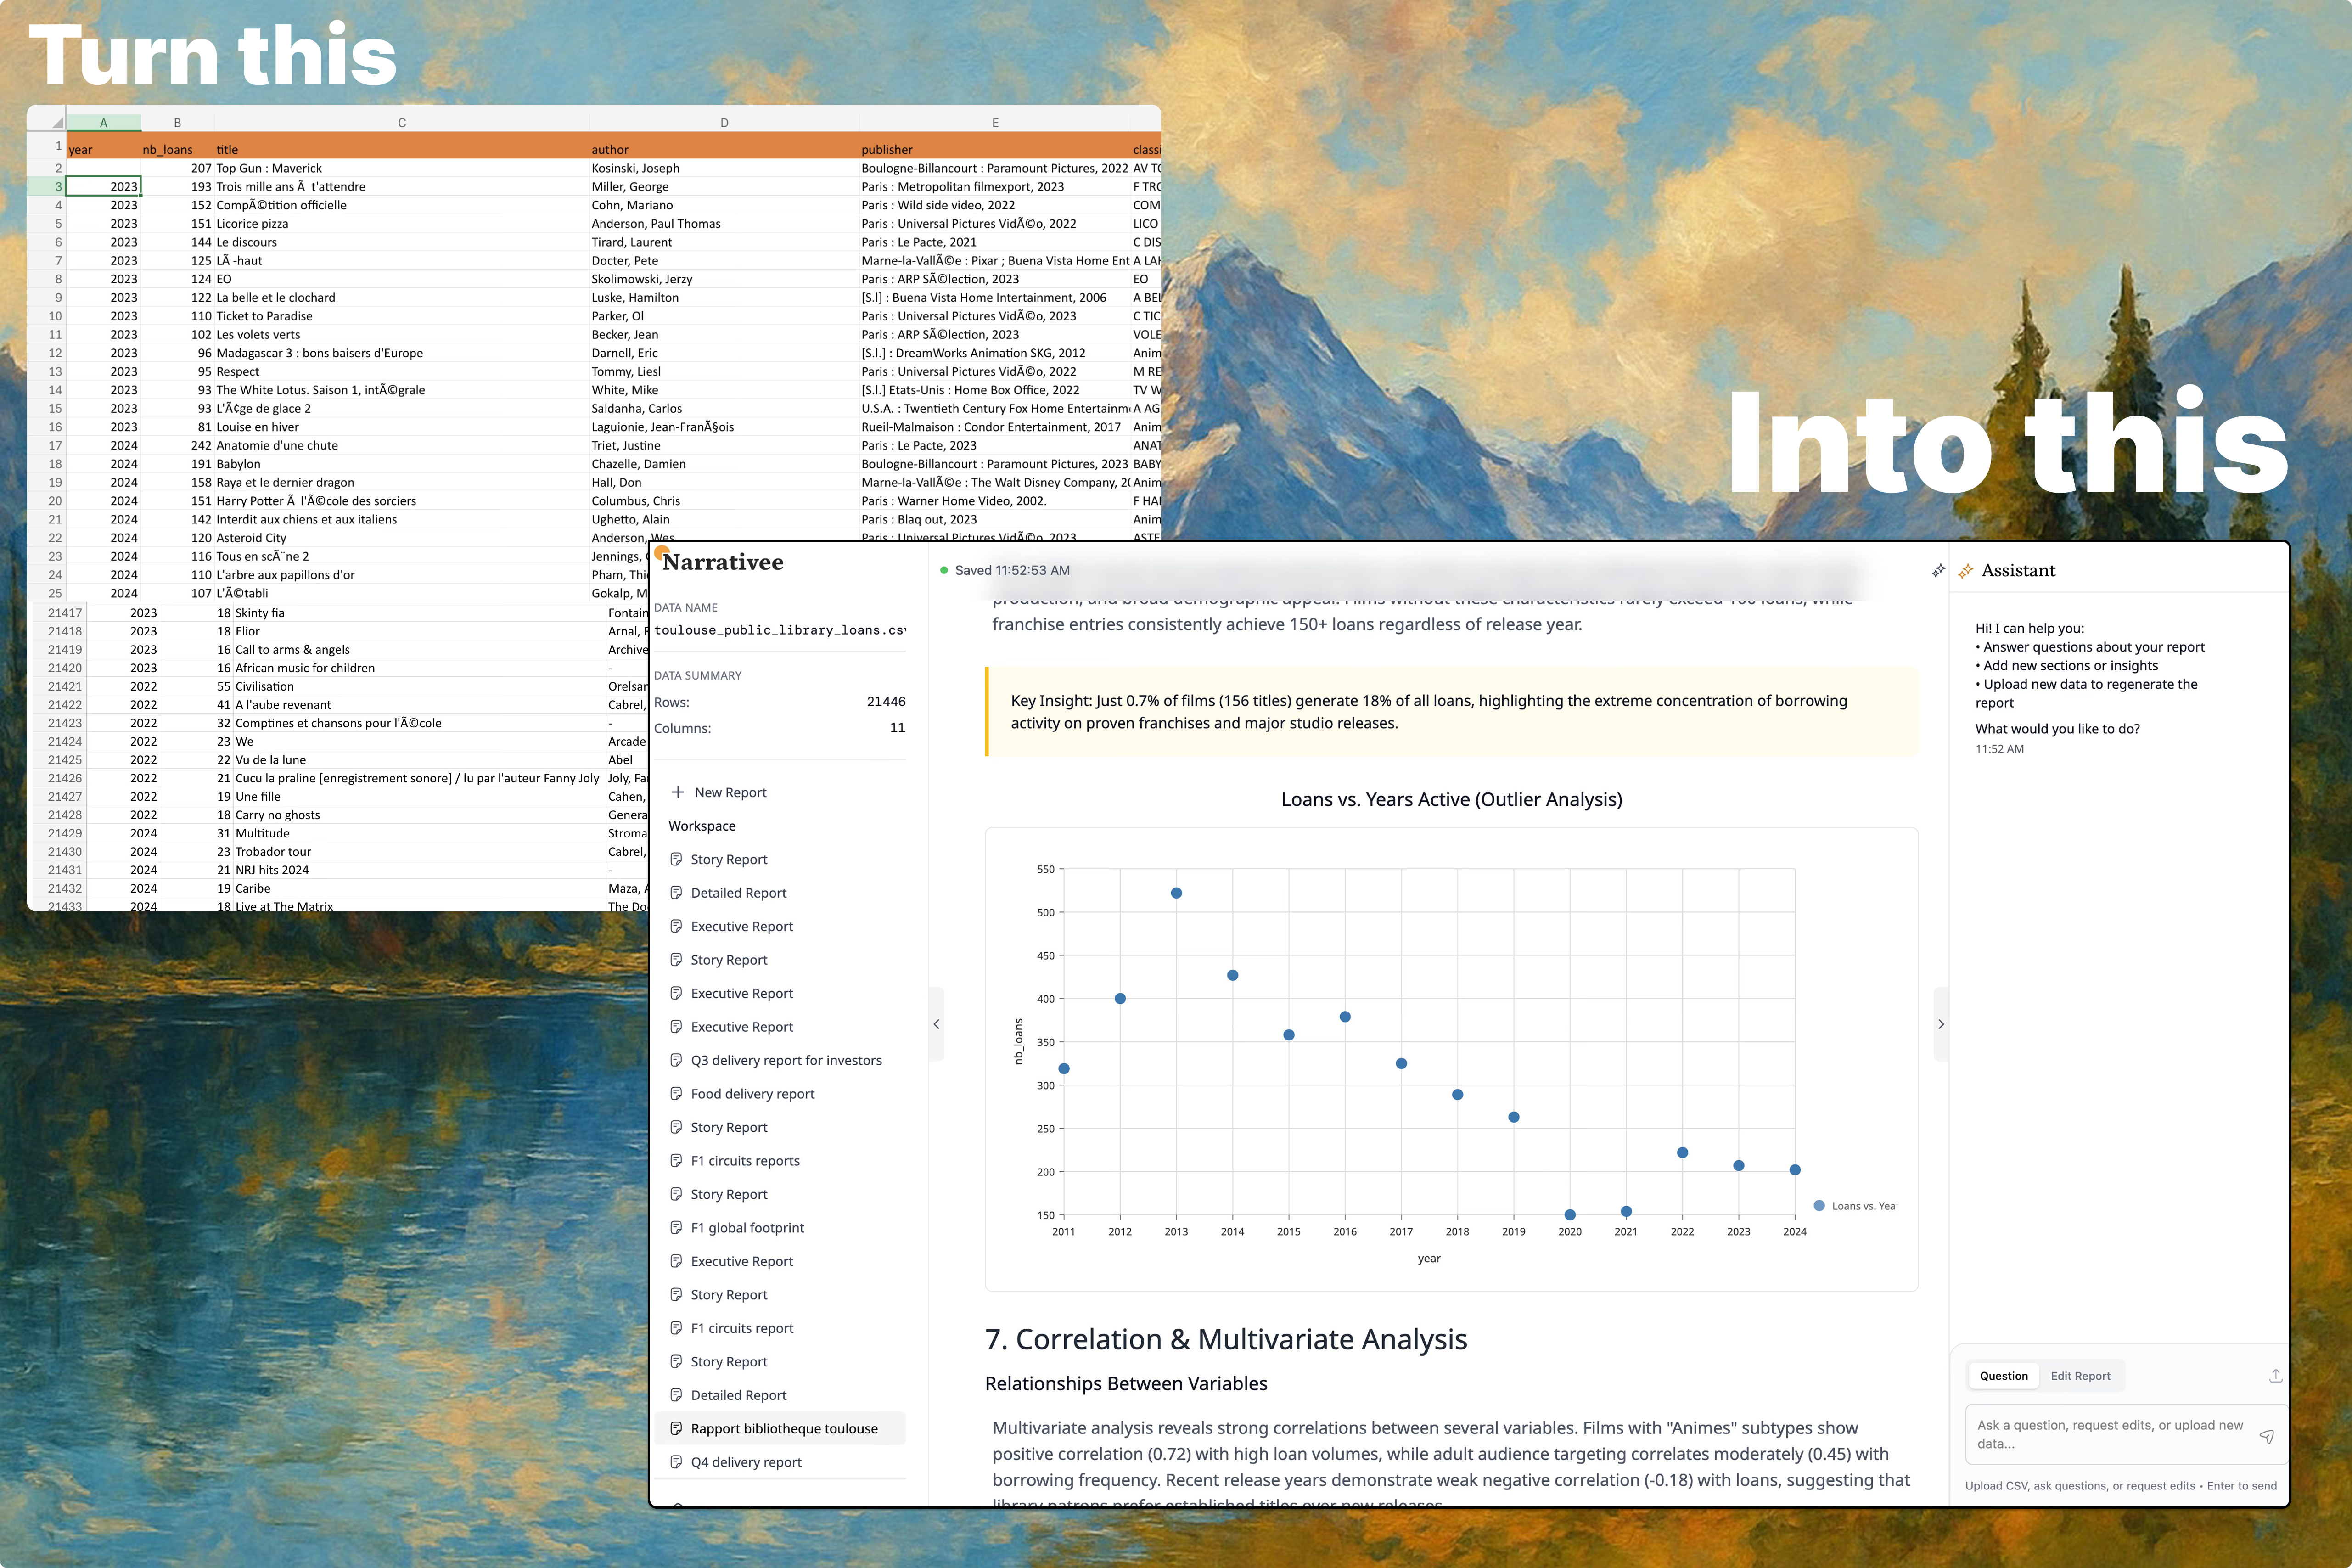Switch to the Question tab
2352x1568 pixels.
[2004, 1376]
